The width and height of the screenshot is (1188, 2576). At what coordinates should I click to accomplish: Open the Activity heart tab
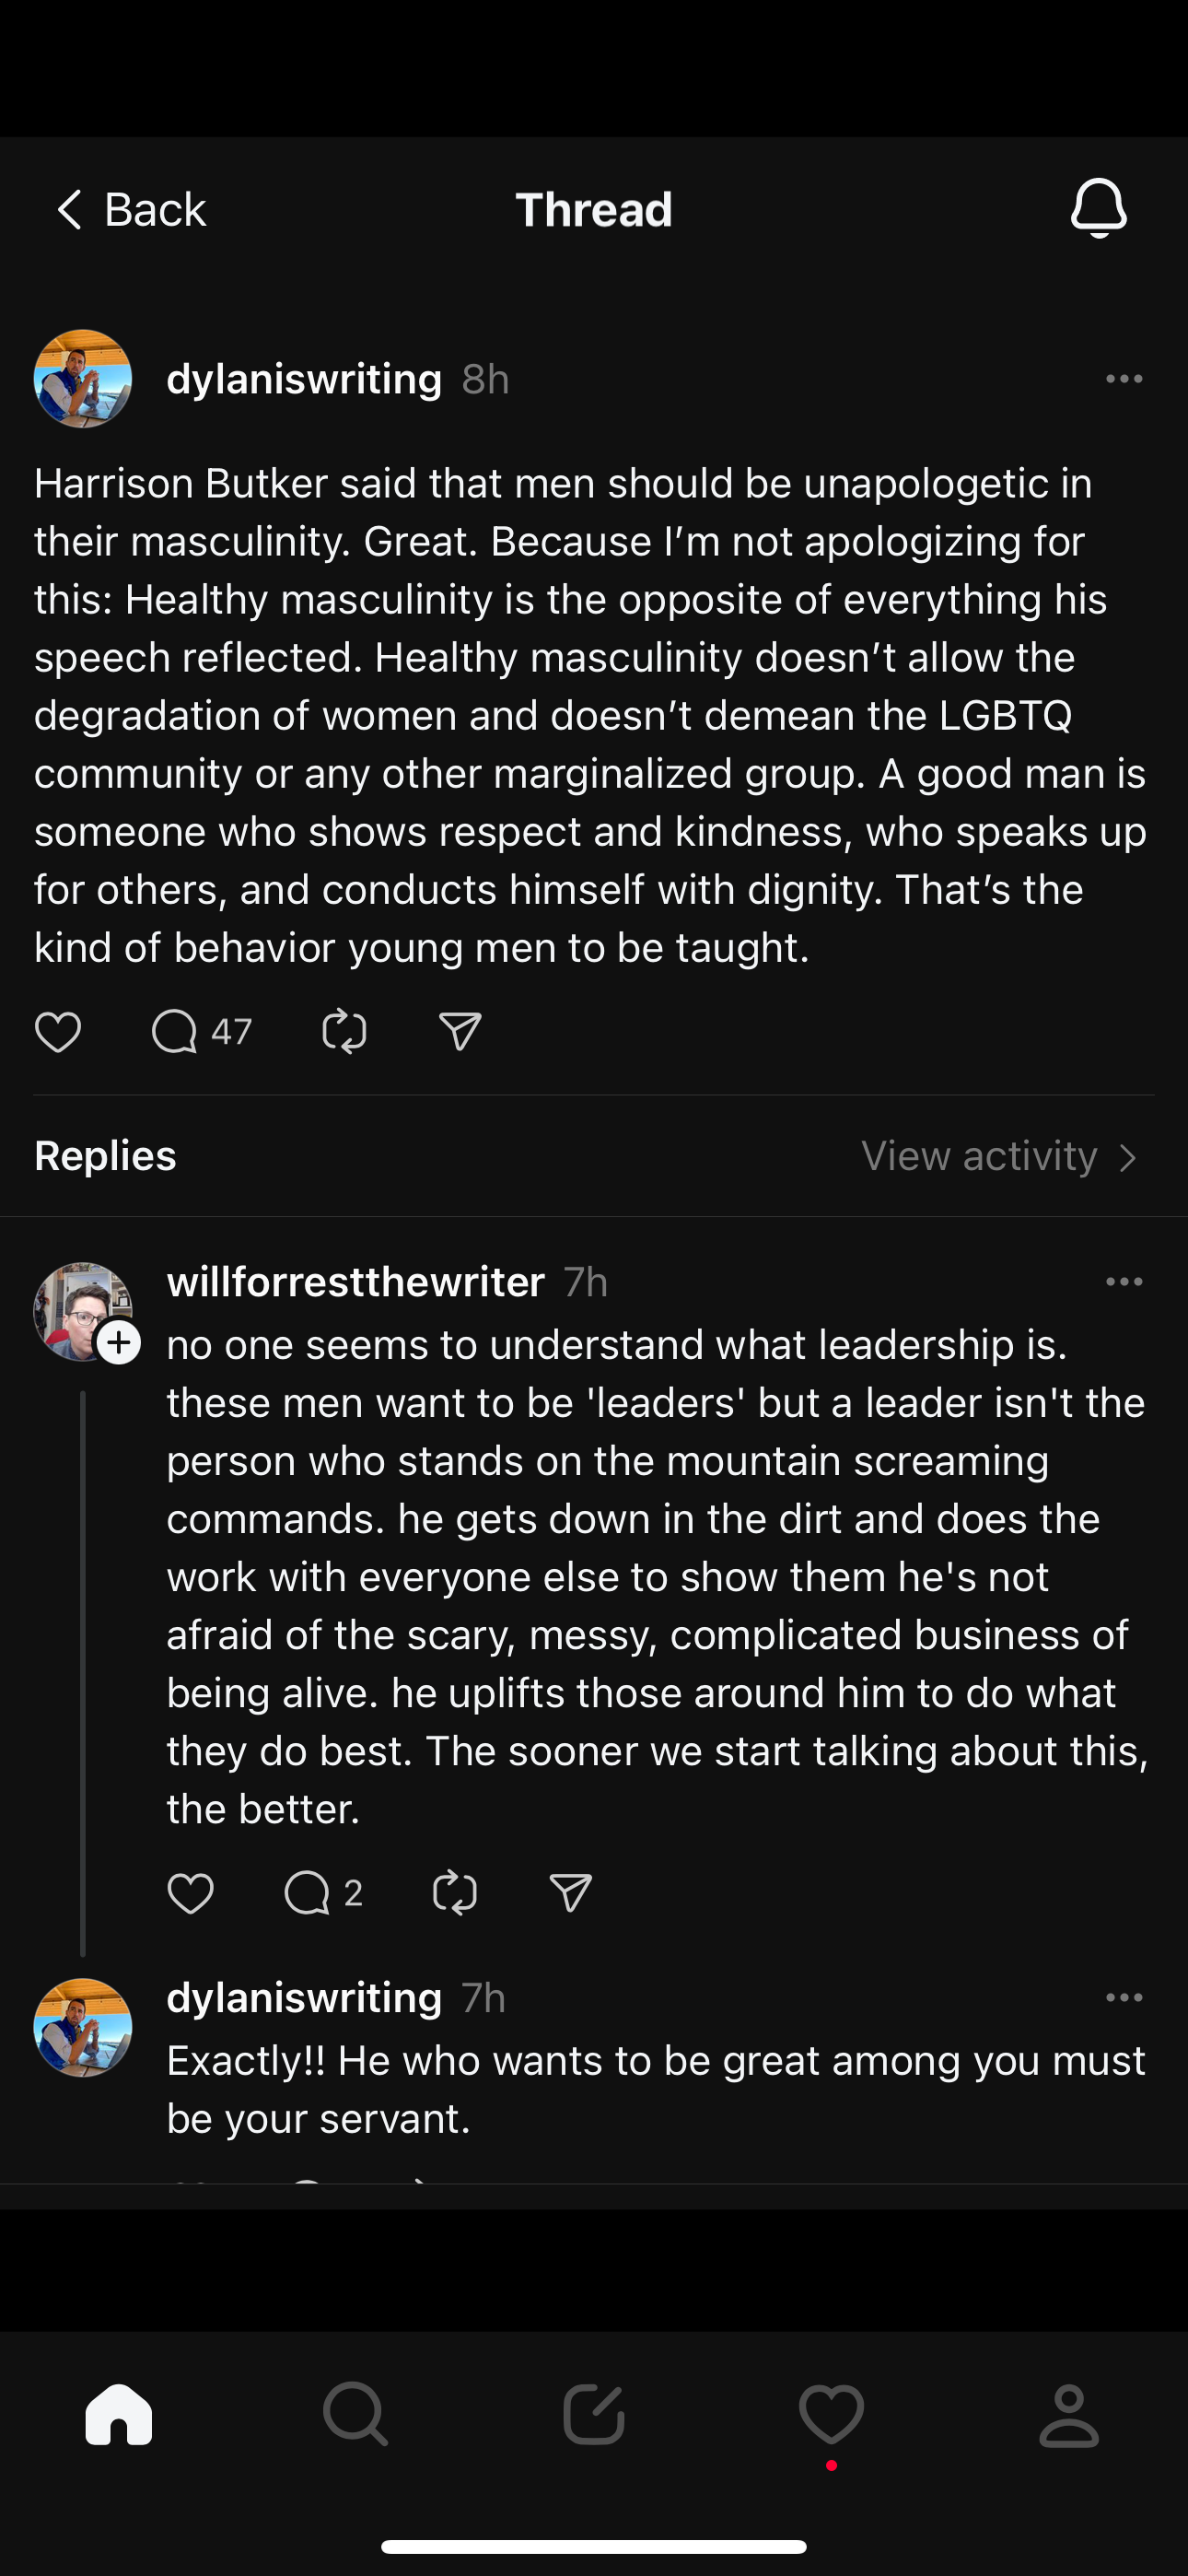[x=831, y=2415]
